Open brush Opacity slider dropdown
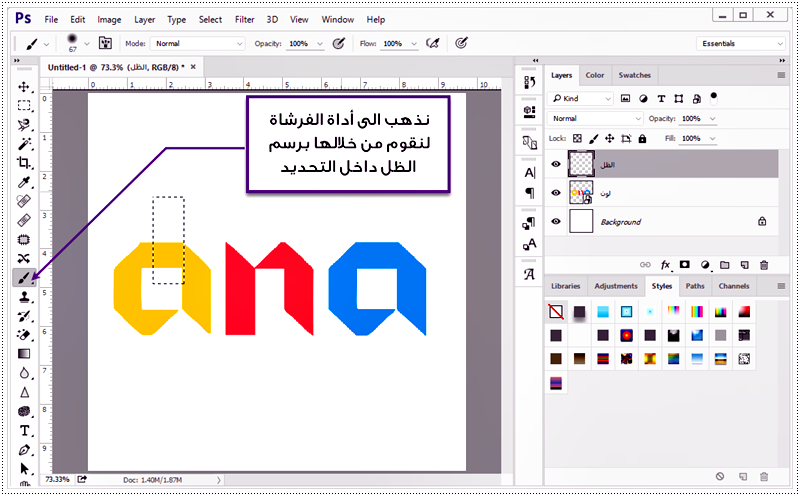This screenshot has width=800, height=496. 320,44
